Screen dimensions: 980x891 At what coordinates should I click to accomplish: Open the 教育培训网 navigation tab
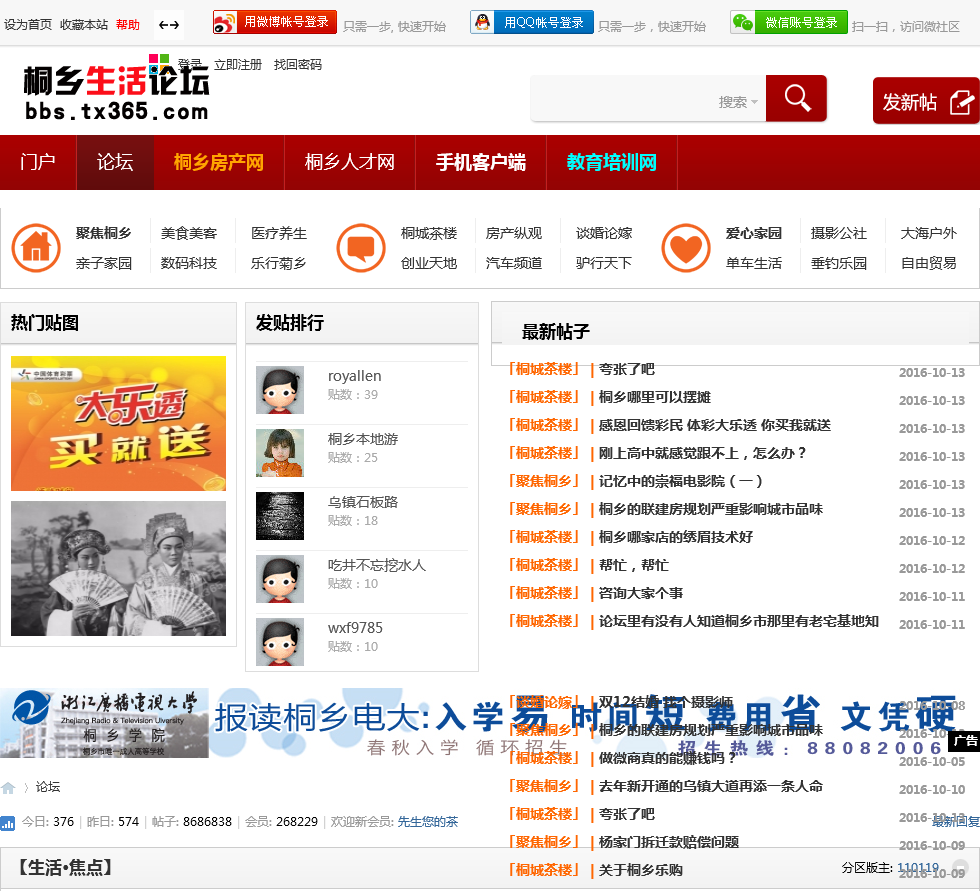click(612, 162)
